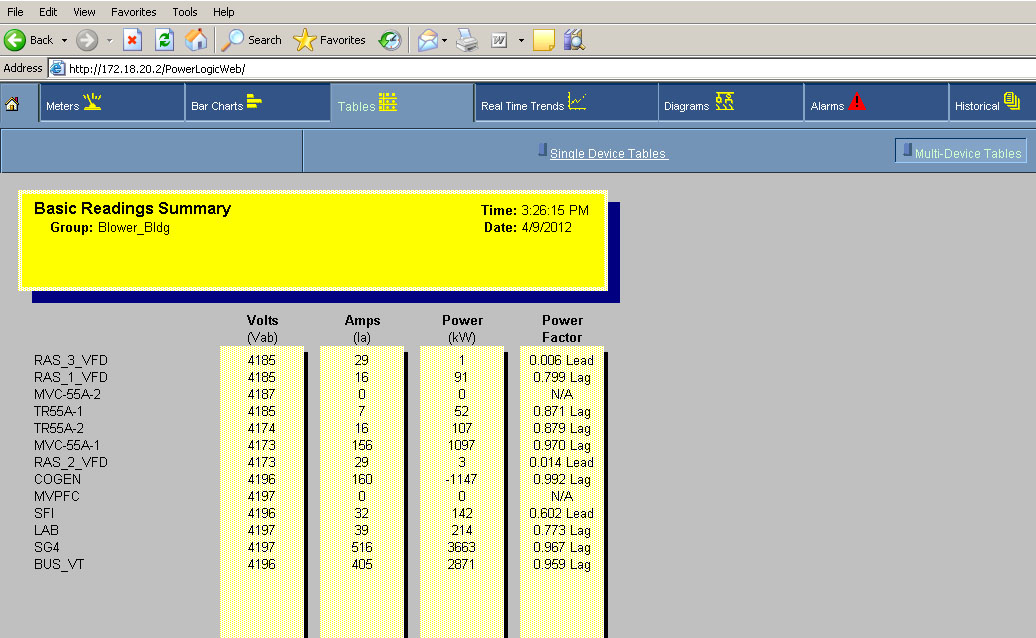This screenshot has width=1036, height=638.
Task: Open Search with magnifier icon
Action: tap(232, 40)
